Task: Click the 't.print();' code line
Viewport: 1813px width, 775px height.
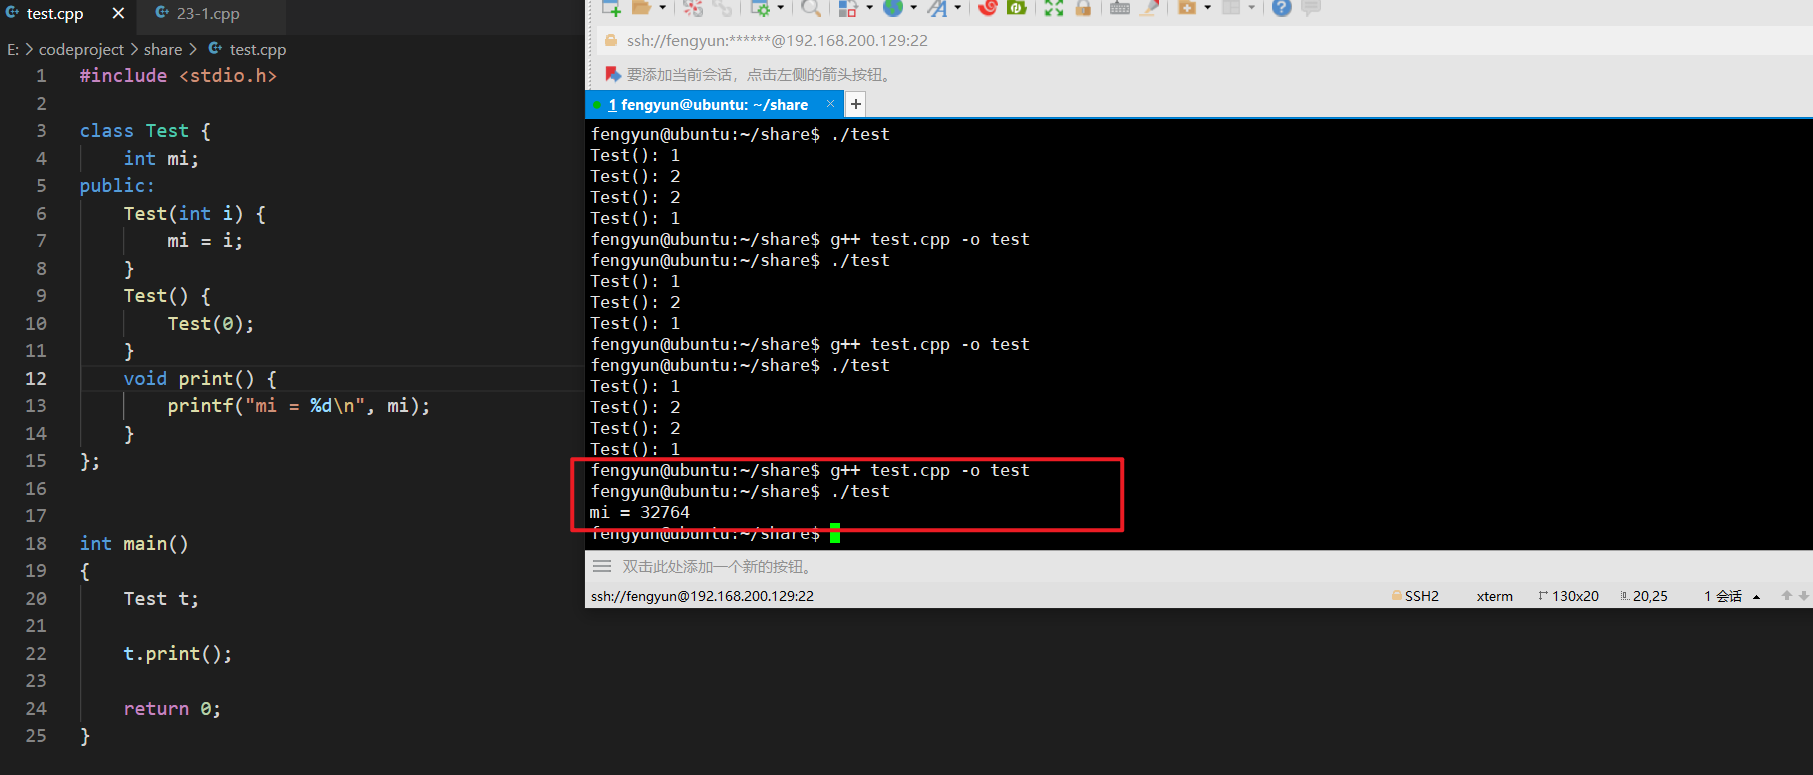Action: coord(178,654)
